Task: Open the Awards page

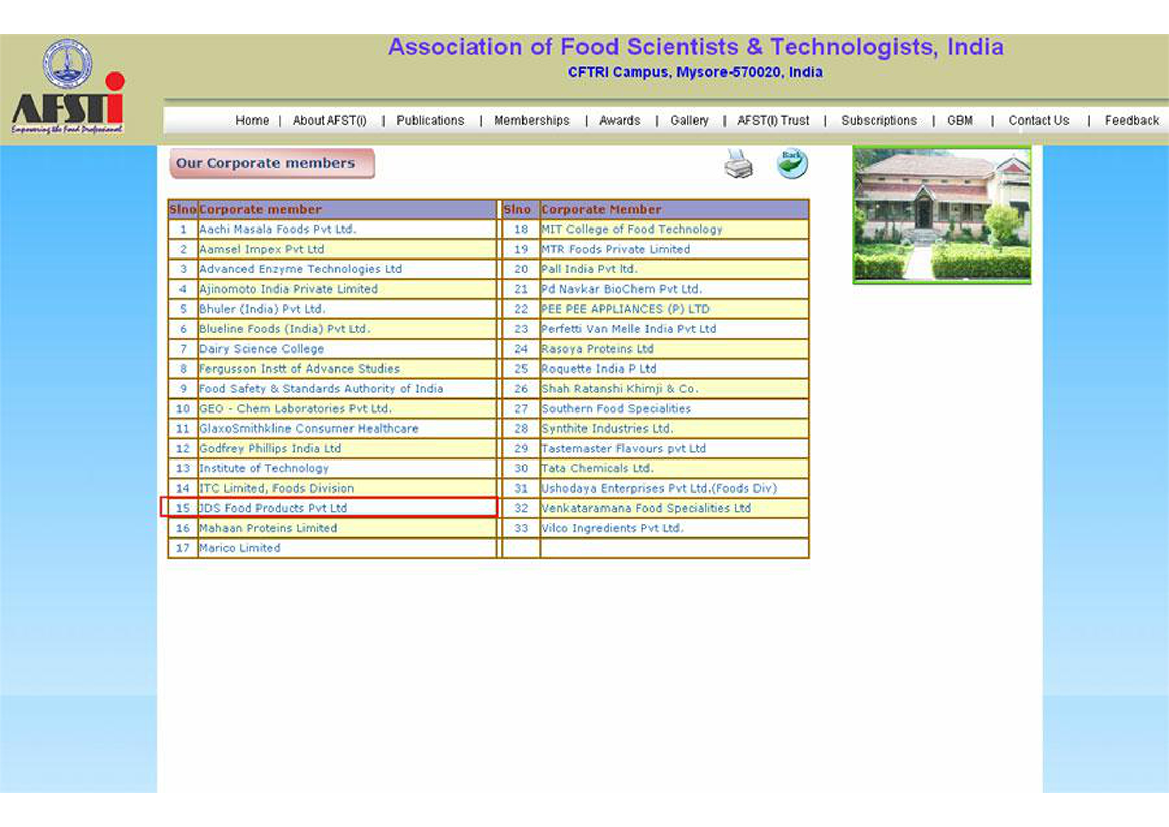Action: [x=619, y=121]
